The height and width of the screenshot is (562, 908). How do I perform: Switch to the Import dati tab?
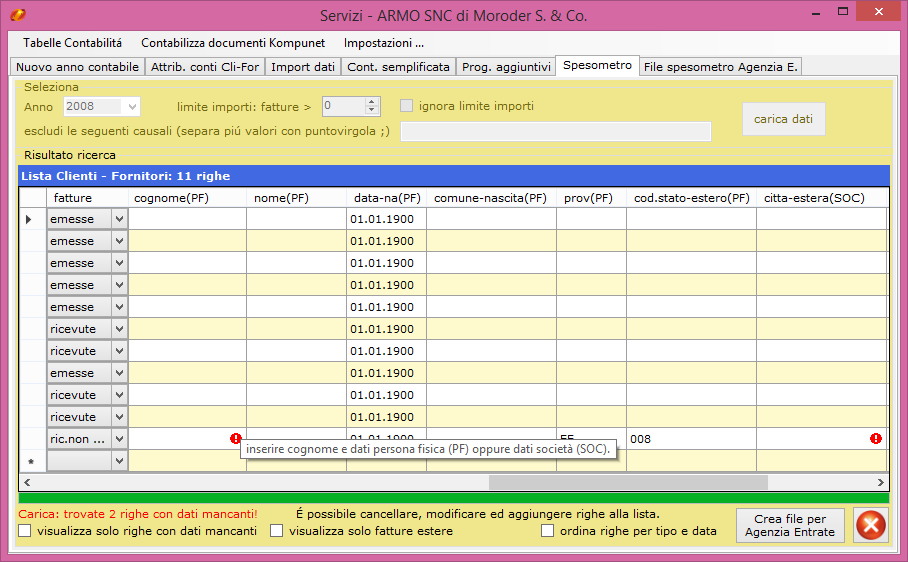(303, 67)
